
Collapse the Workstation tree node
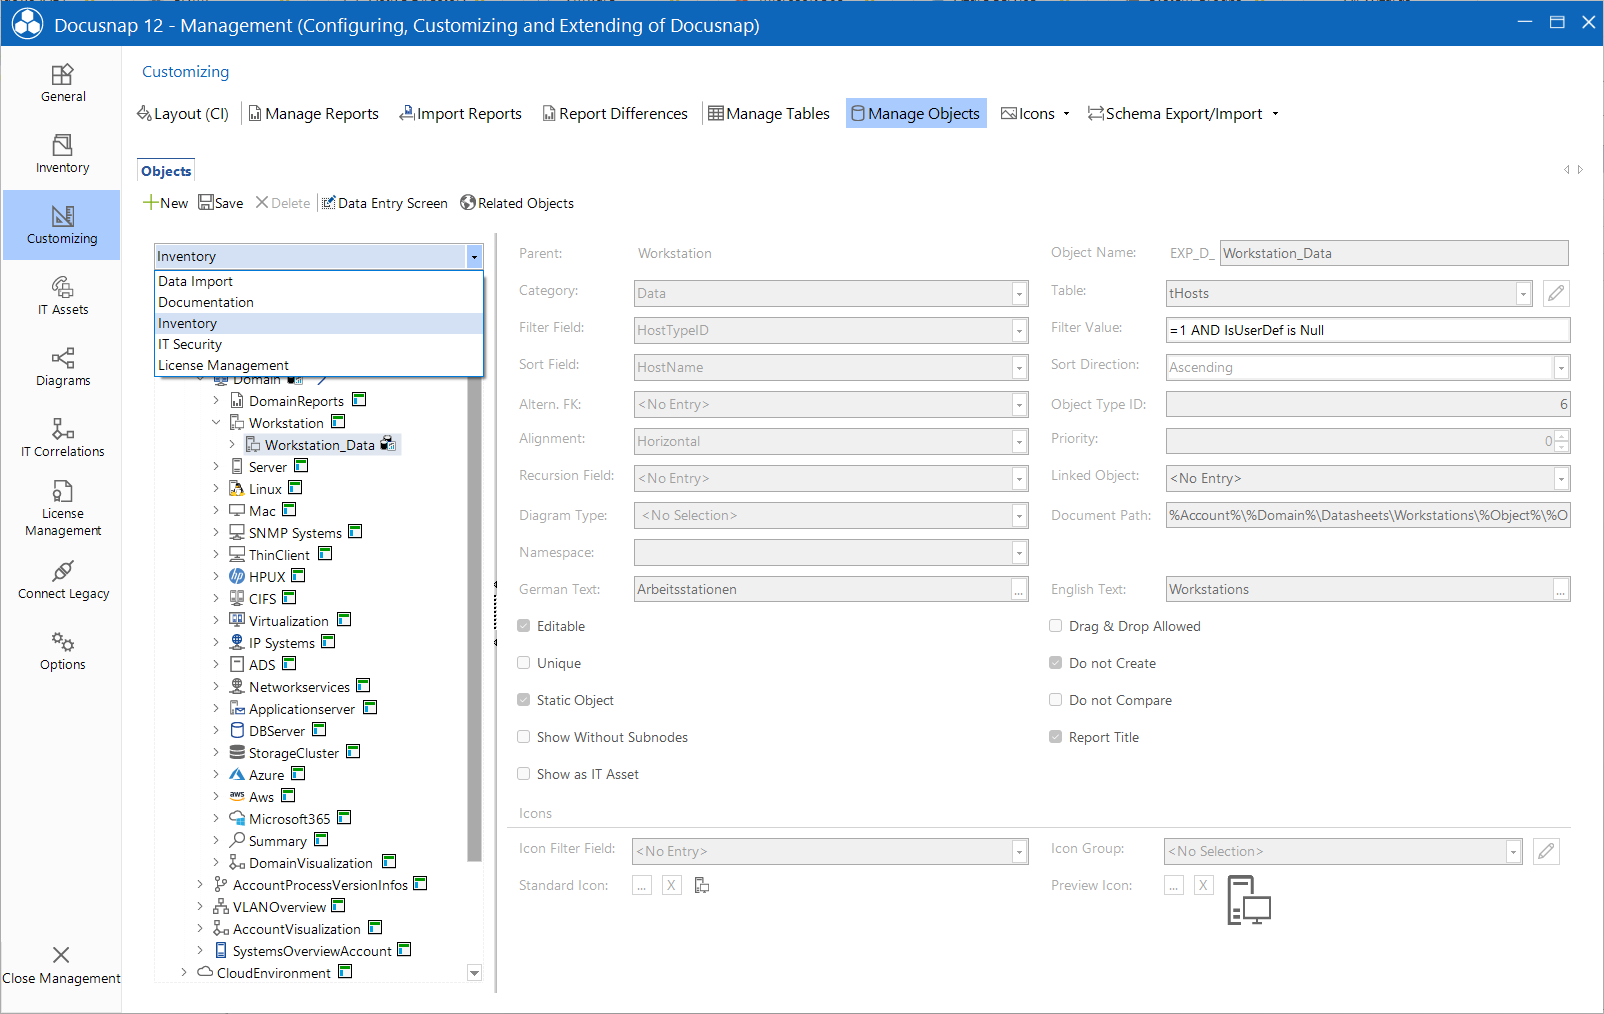[216, 423]
